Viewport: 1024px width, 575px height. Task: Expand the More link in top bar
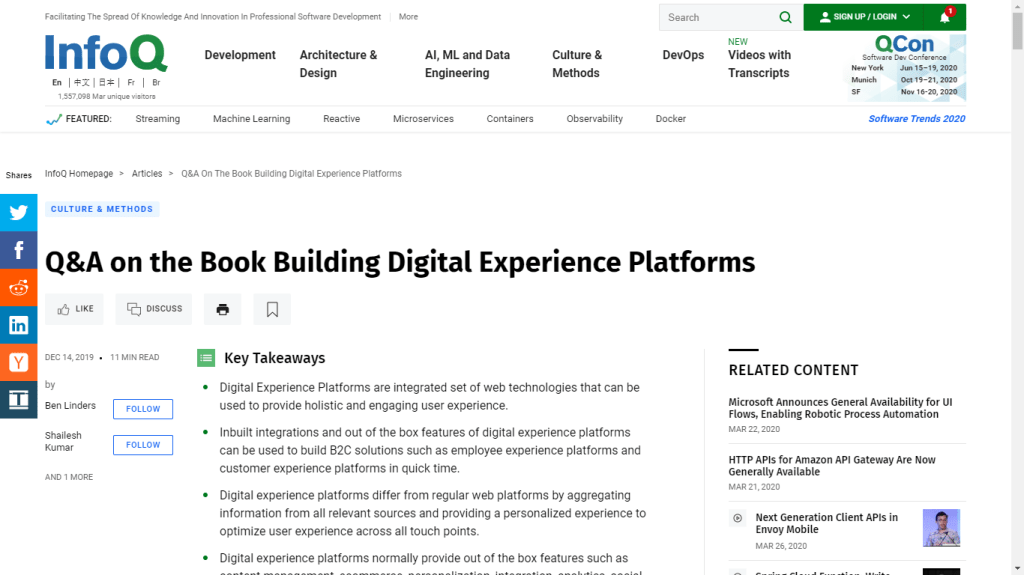408,17
